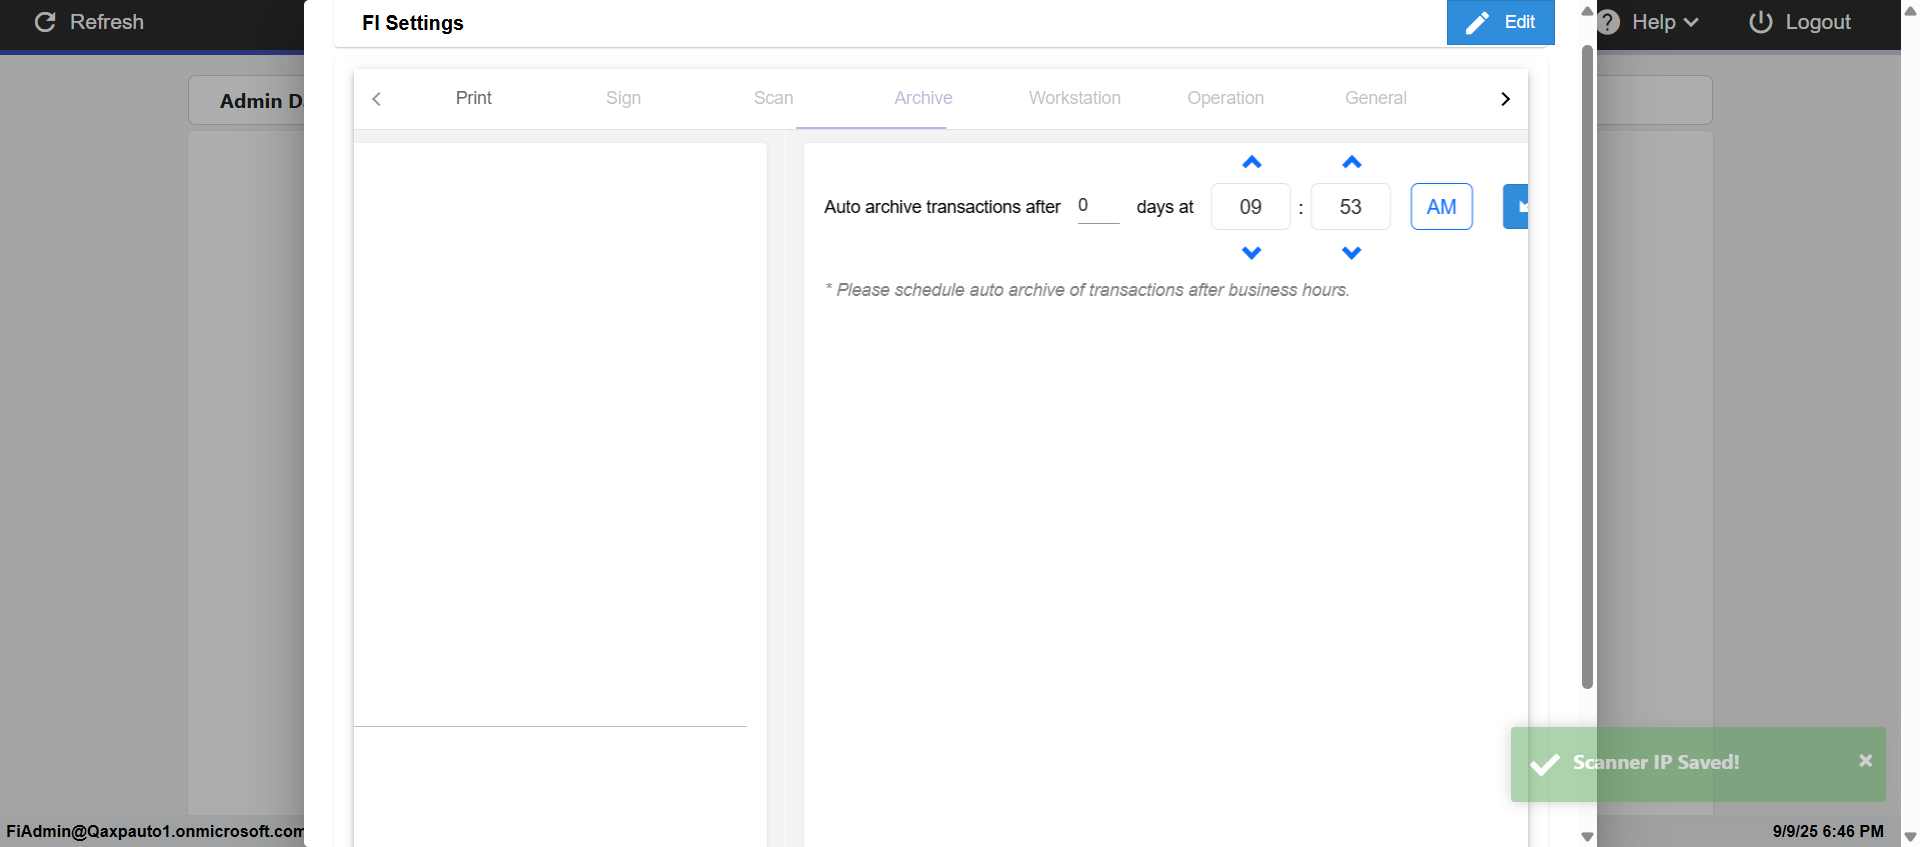Viewport: 1920px width, 847px height.
Task: Dismiss the Scanner IP Saved notification
Action: 1865,761
